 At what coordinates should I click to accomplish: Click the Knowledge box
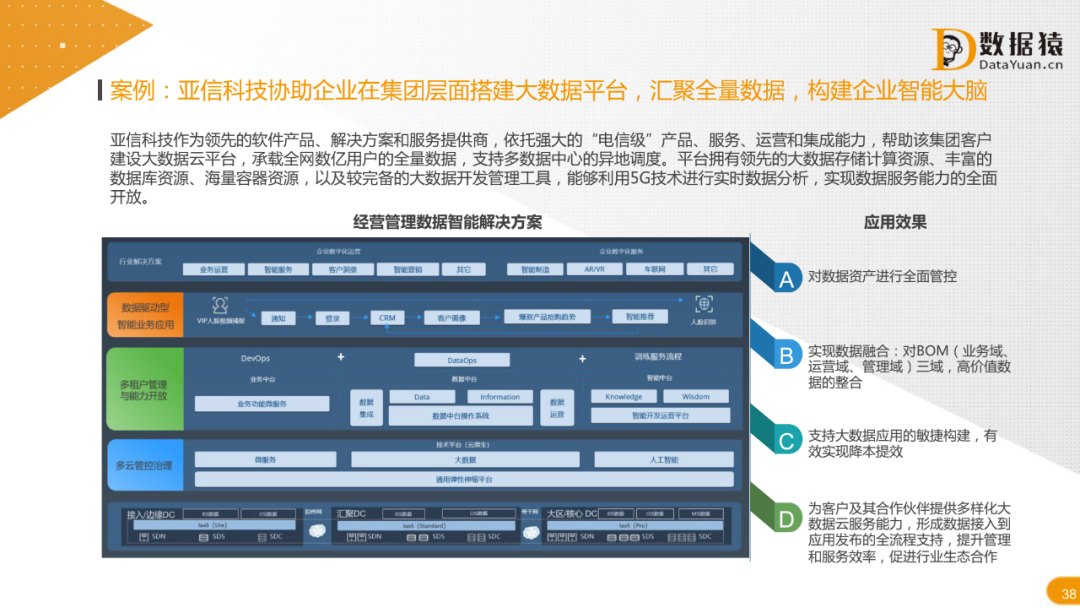623,396
